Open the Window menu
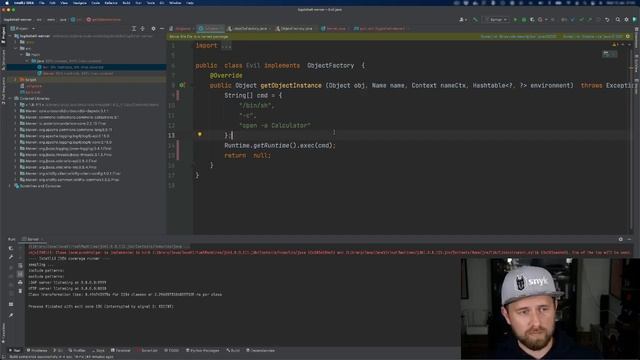The height and width of the screenshot is (360, 640). [175, 3]
